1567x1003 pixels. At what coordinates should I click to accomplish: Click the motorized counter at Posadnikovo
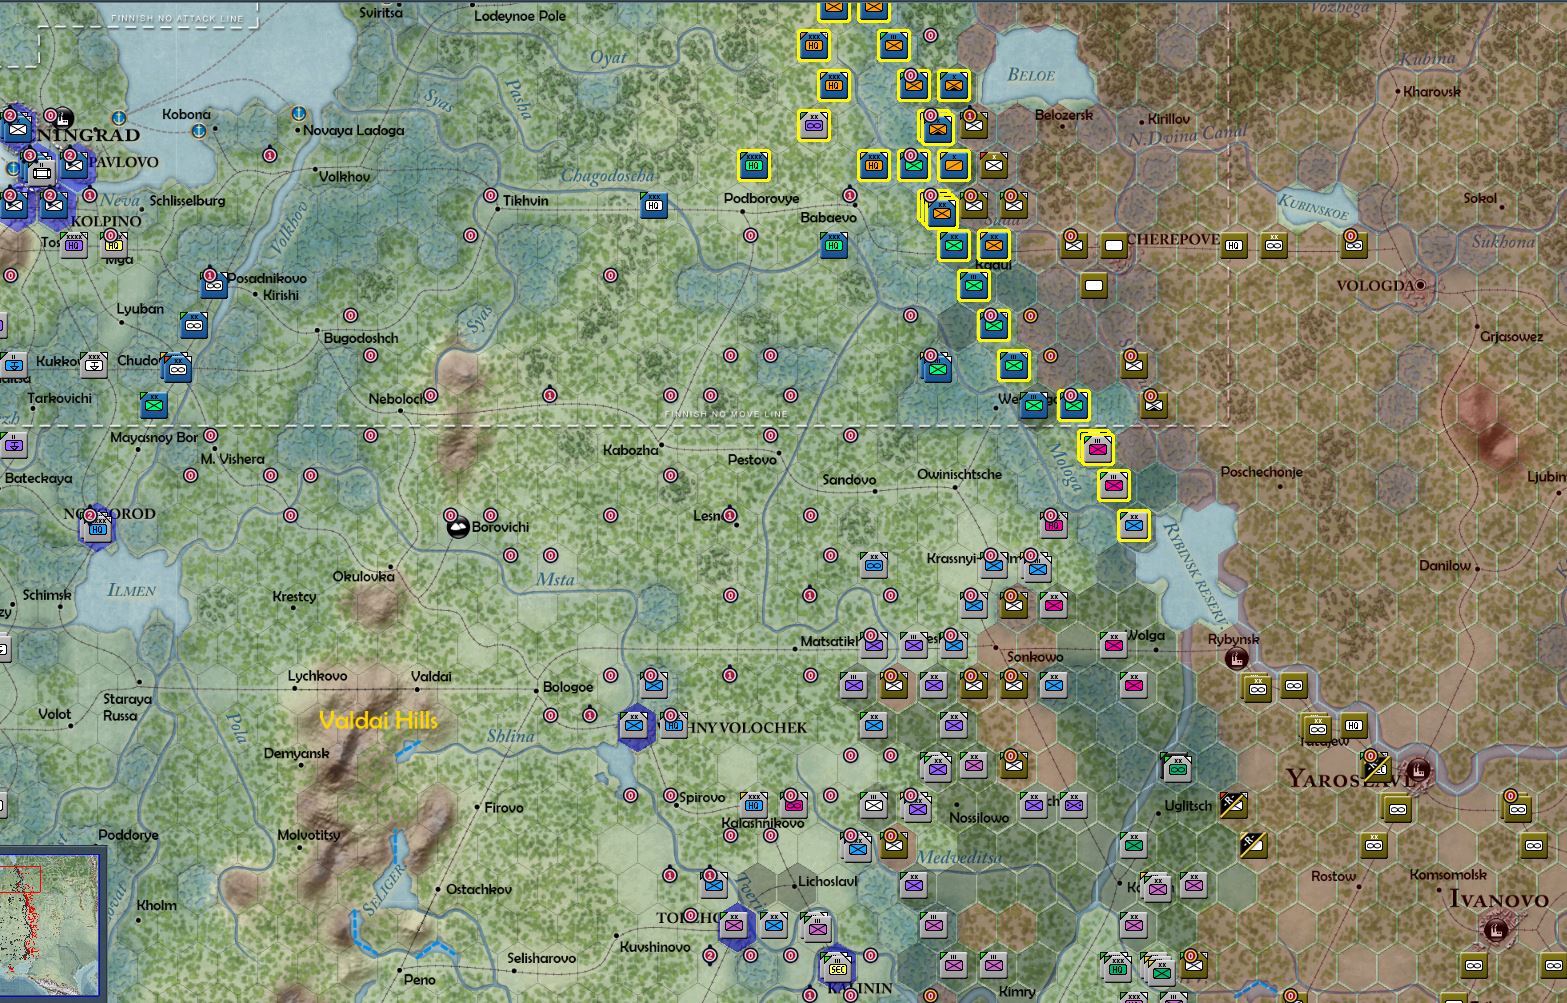point(213,285)
